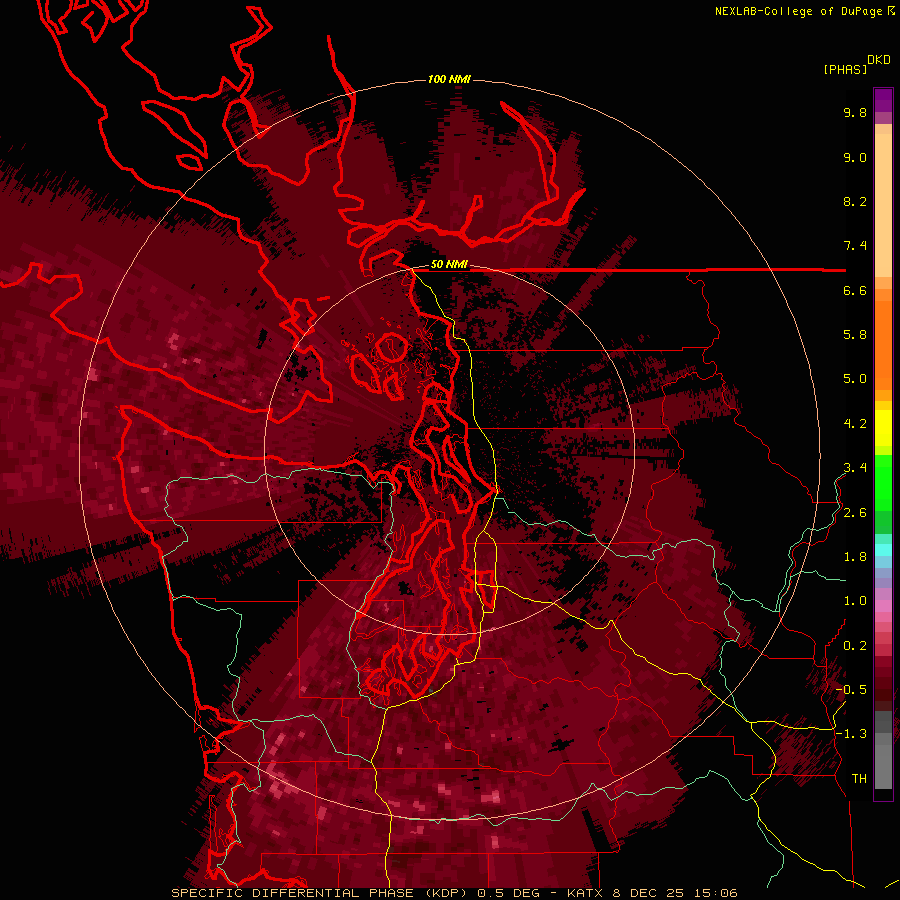The height and width of the screenshot is (900, 900).
Task: Click the 9.8 legend value
Action: pos(855,112)
